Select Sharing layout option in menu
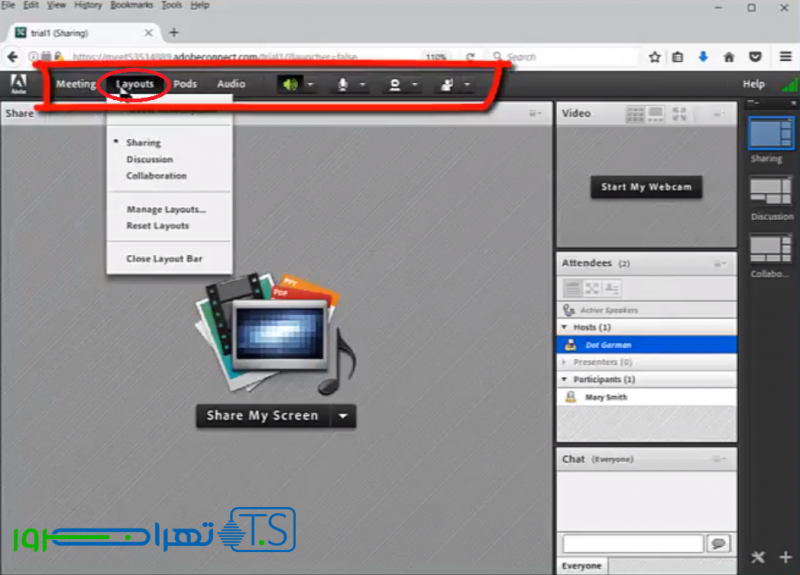Image resolution: width=800 pixels, height=575 pixels. pyautogui.click(x=143, y=143)
